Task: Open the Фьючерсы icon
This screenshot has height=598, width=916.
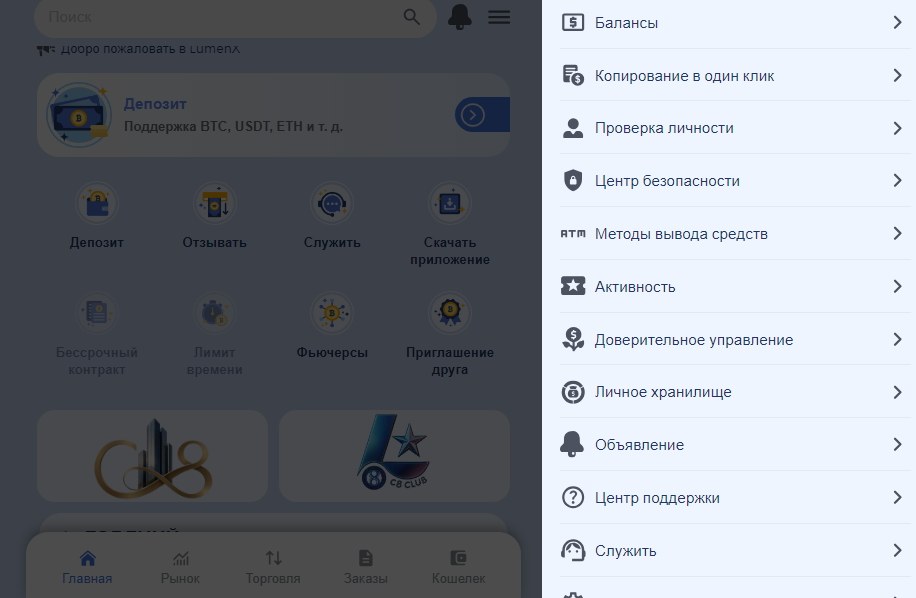Action: click(x=332, y=313)
